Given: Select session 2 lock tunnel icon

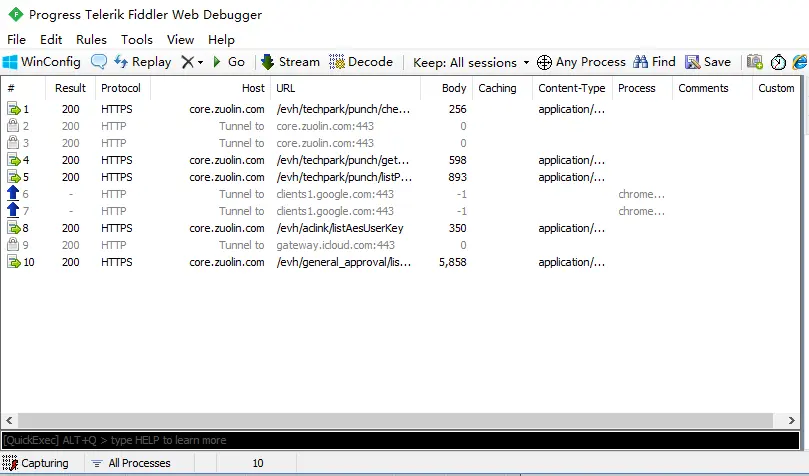Looking at the screenshot, I should [13, 125].
